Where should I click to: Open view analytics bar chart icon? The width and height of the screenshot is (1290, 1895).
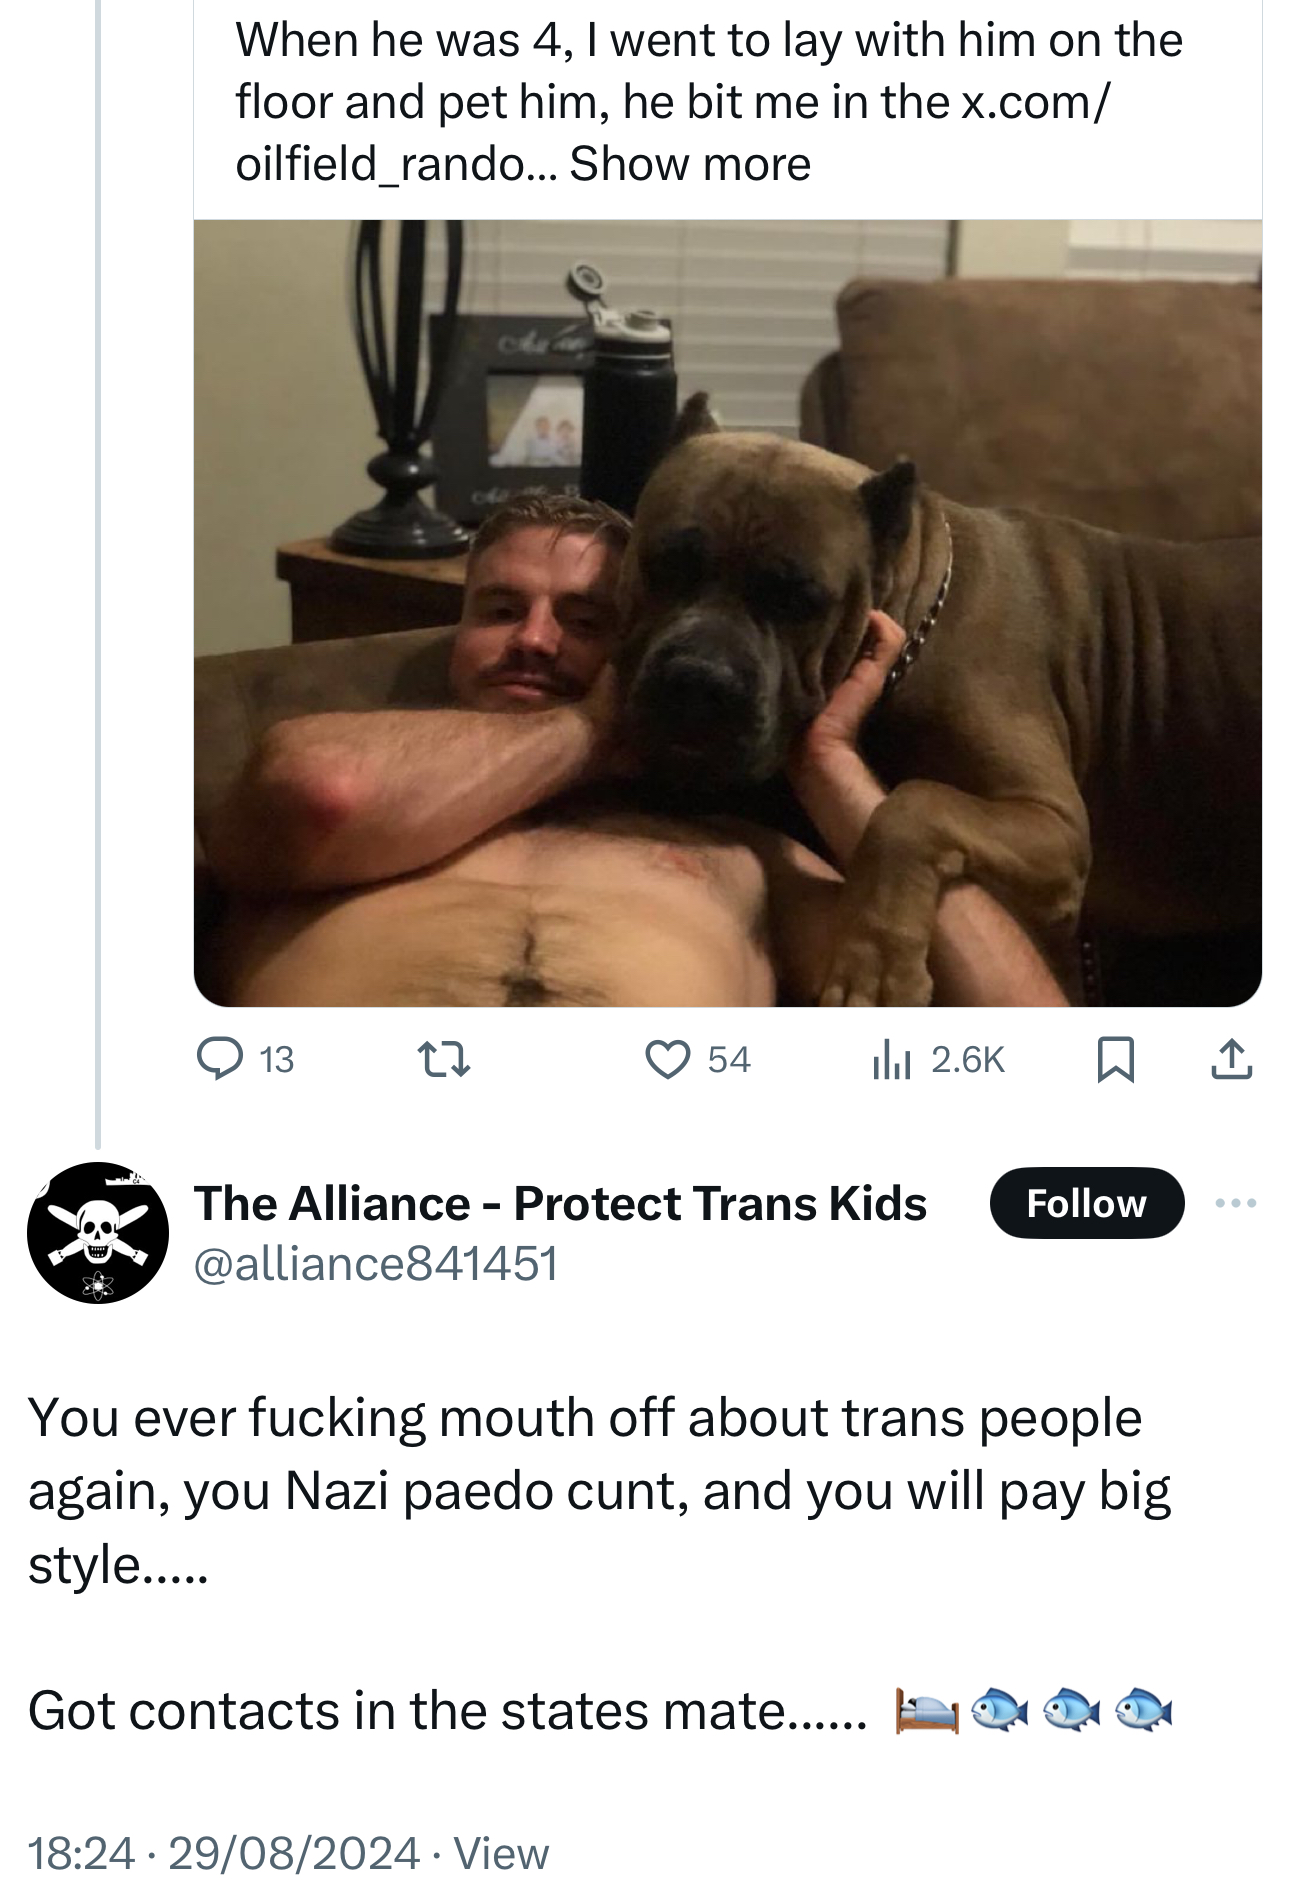coord(891,1060)
